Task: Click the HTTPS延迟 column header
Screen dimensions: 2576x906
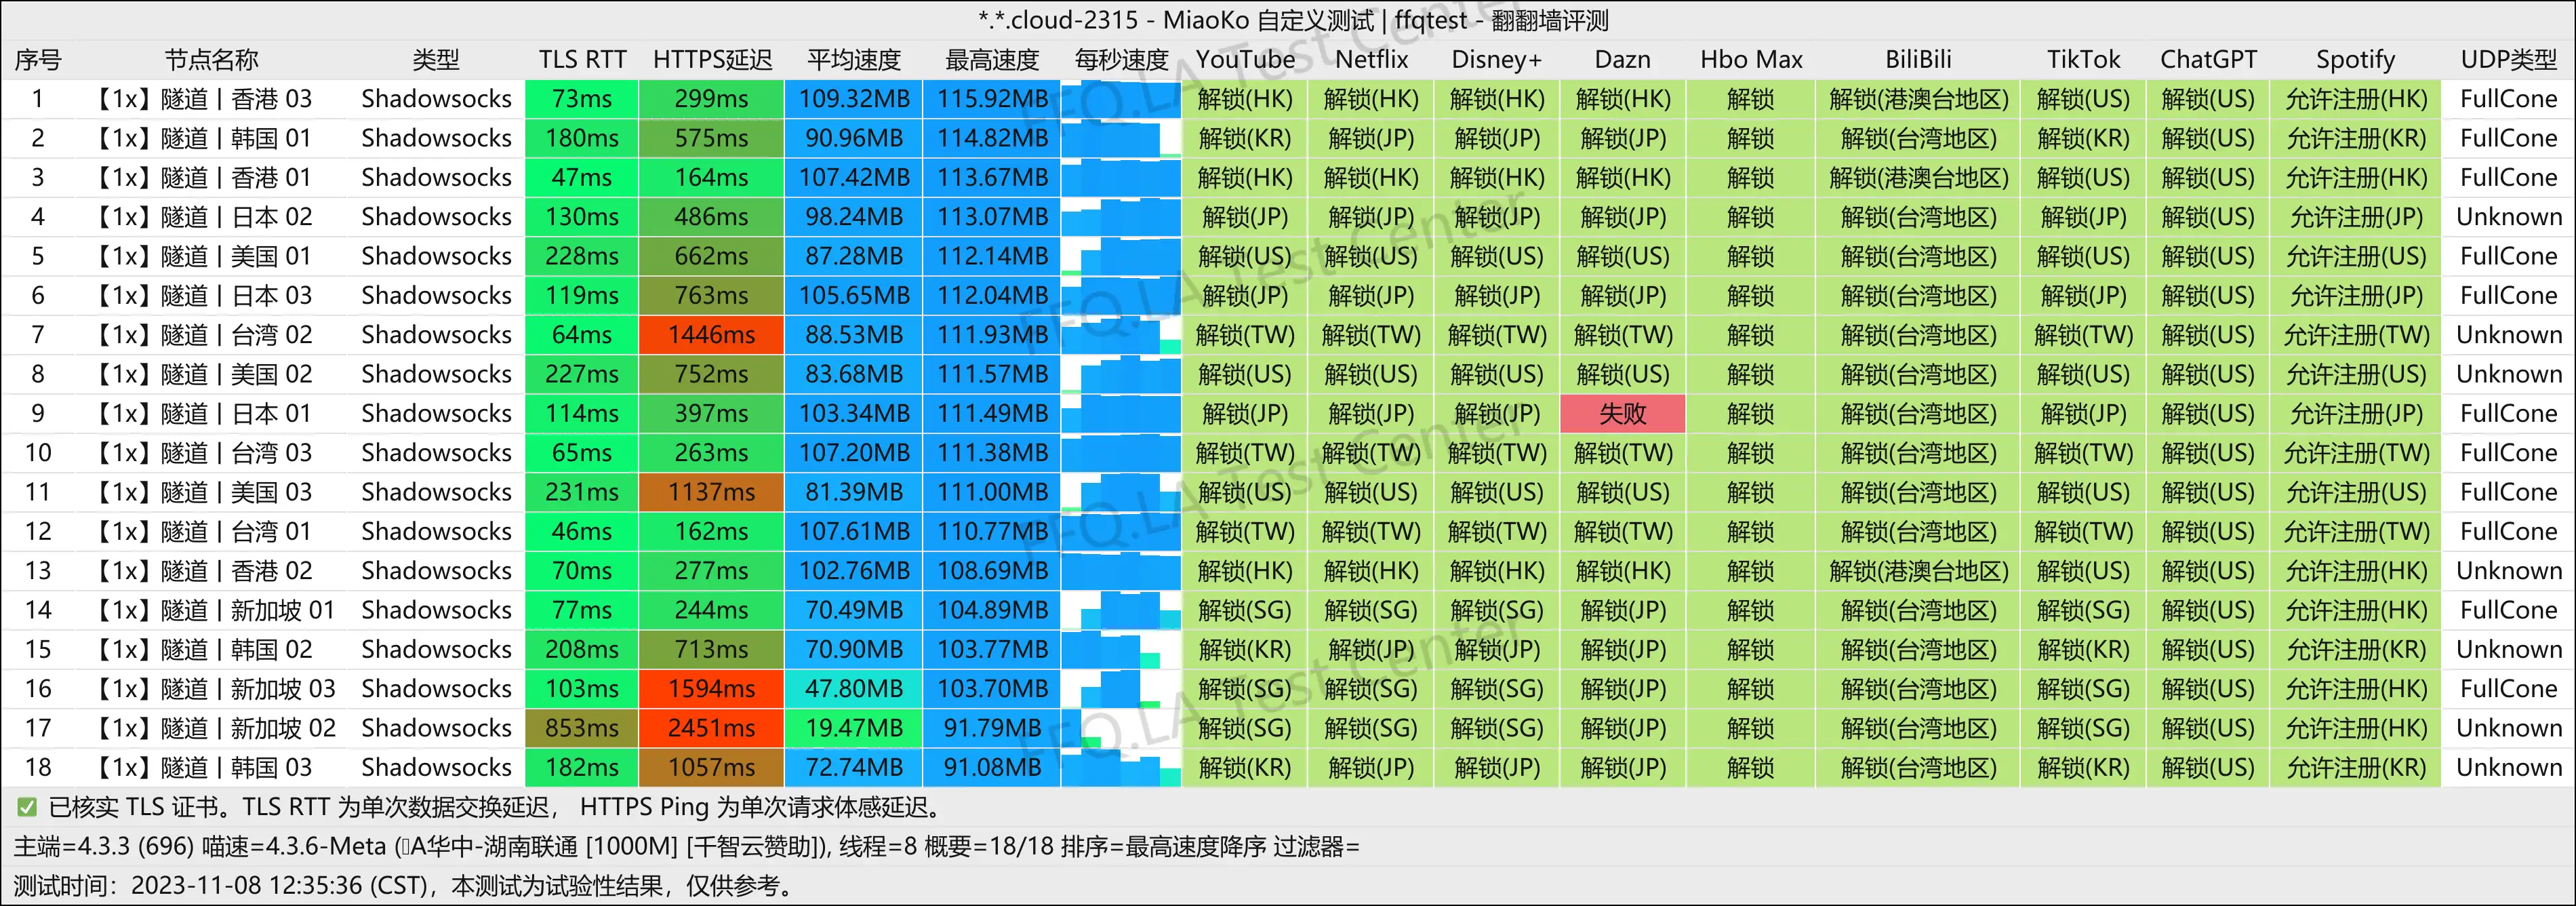Action: [x=712, y=60]
